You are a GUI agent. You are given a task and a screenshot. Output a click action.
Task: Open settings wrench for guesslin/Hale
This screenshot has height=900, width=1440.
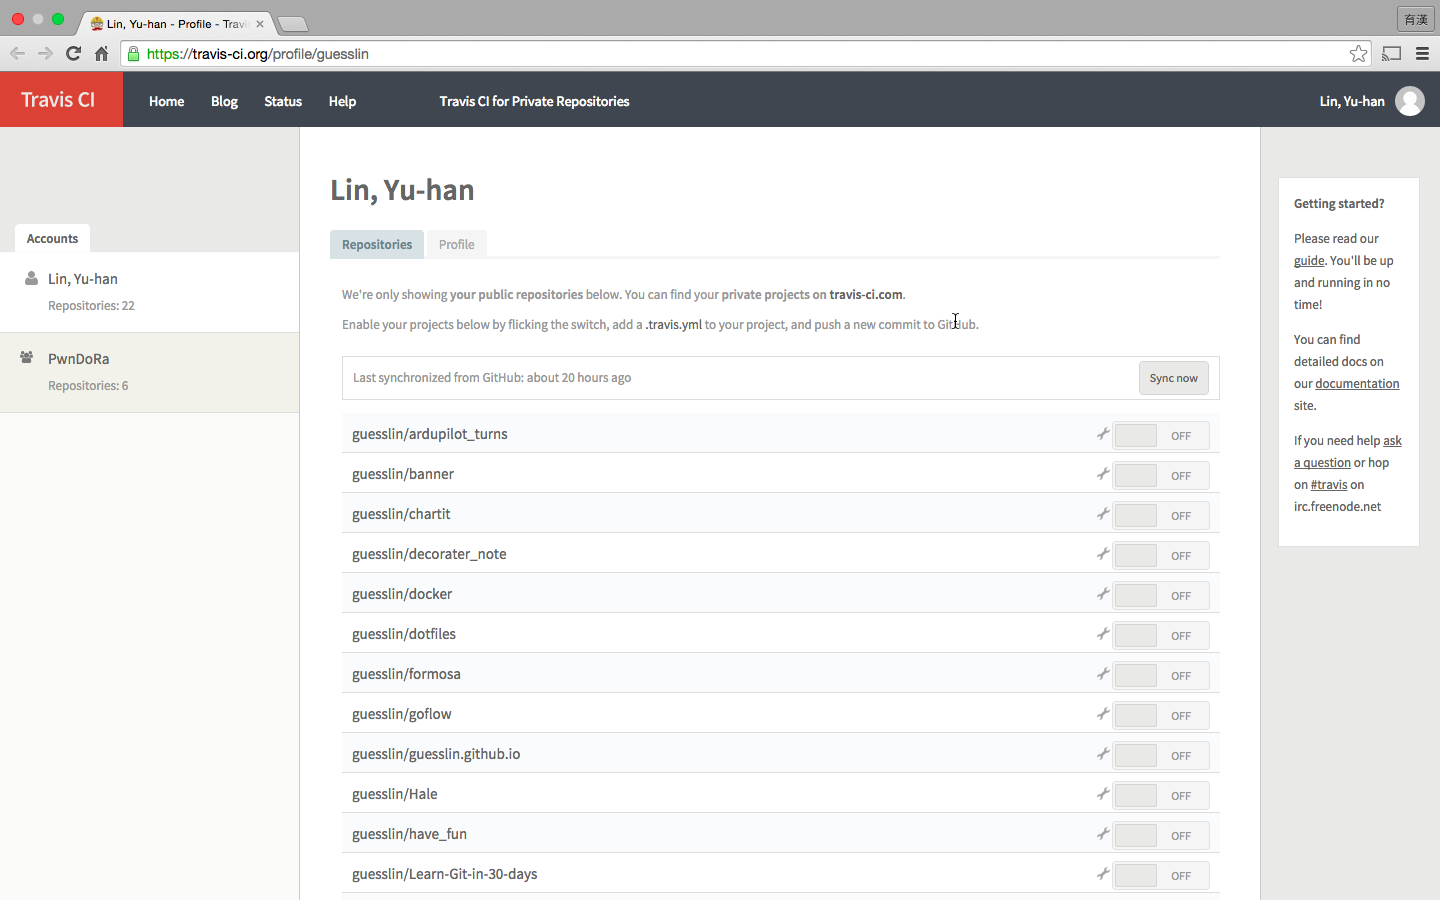[x=1103, y=794]
